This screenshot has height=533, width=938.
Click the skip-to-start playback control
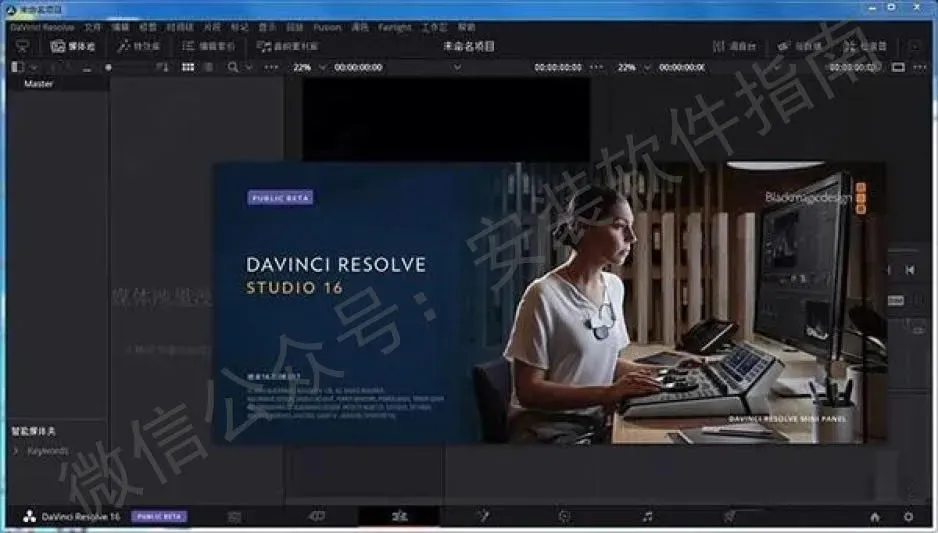point(909,270)
